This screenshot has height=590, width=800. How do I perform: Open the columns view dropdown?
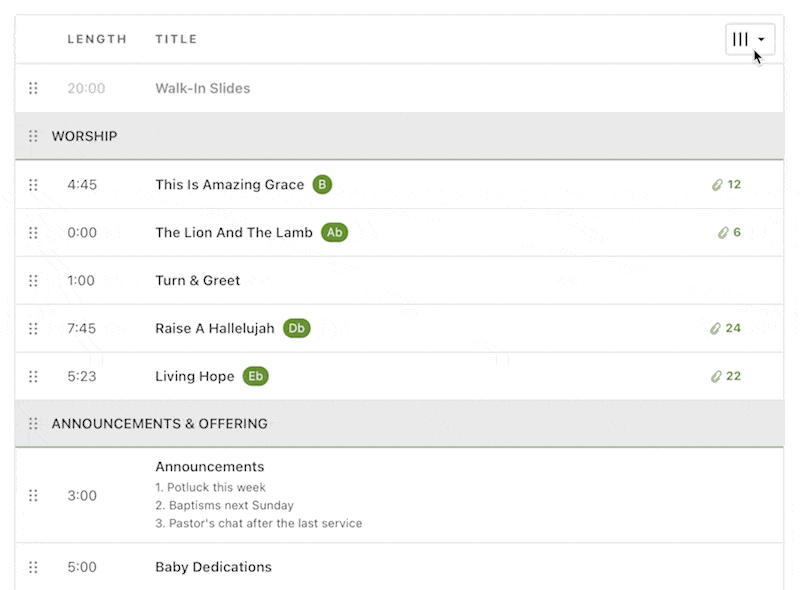click(x=749, y=39)
